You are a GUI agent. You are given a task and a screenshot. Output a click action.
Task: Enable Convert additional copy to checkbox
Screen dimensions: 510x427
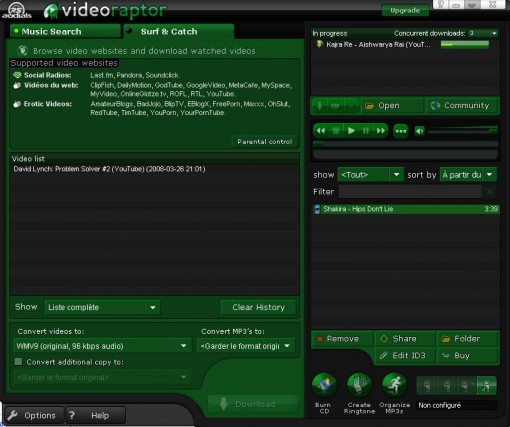pyautogui.click(x=19, y=362)
